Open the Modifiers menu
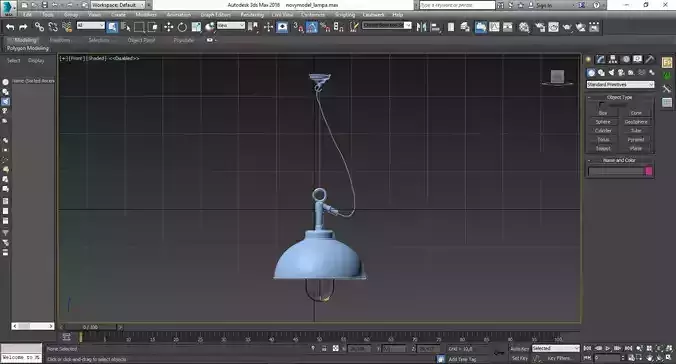This screenshot has width=676, height=364. tap(146, 15)
